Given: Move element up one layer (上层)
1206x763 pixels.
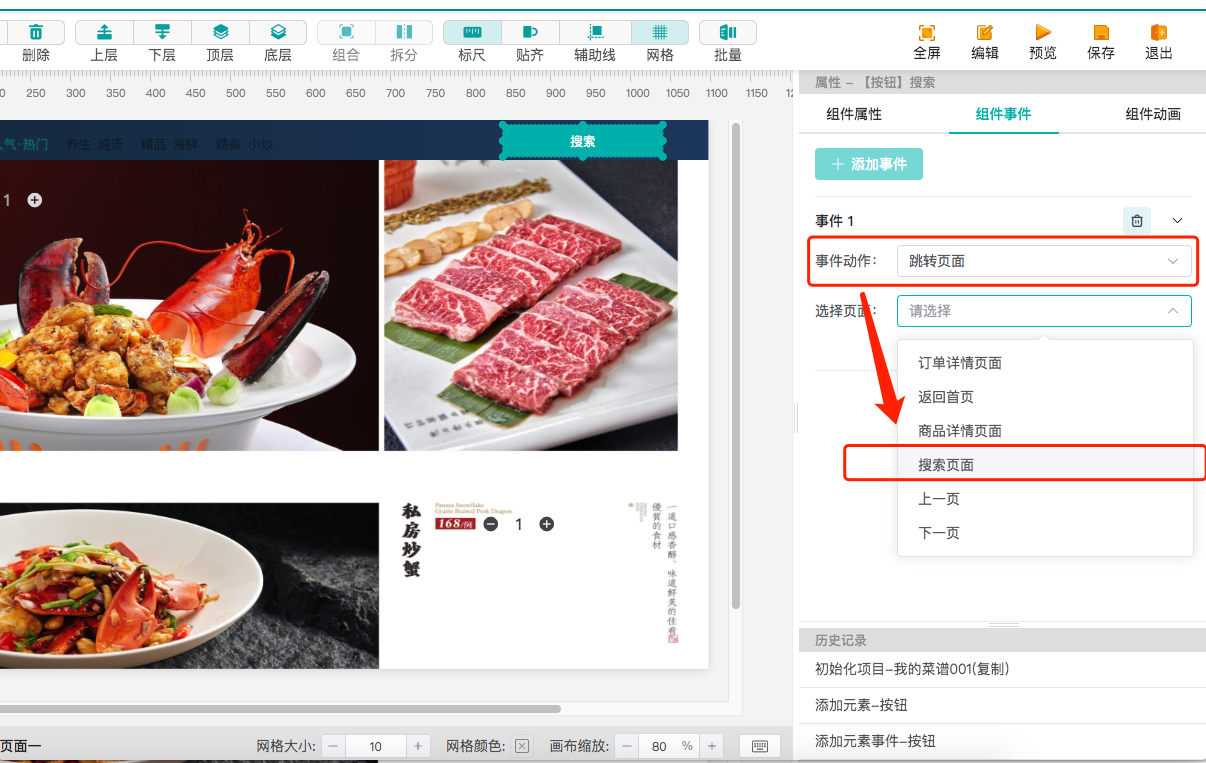Looking at the screenshot, I should point(104,33).
